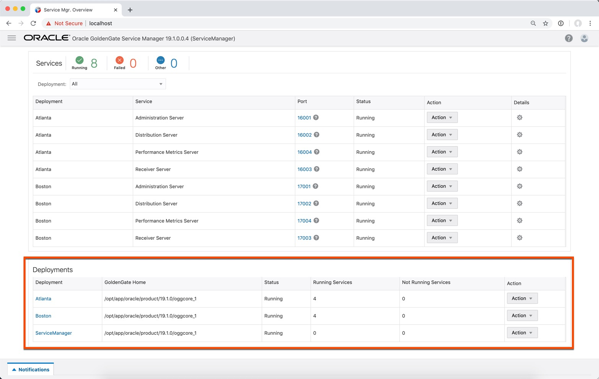Open Action dropdown for Boston Performance Metrics Server

tap(442, 220)
